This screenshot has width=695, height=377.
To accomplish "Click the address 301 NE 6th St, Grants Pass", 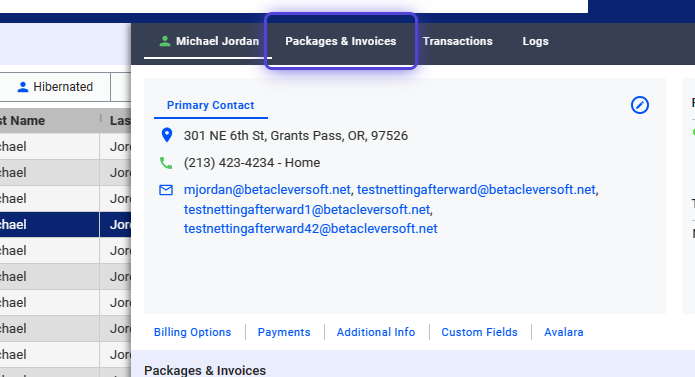I will [x=296, y=136].
